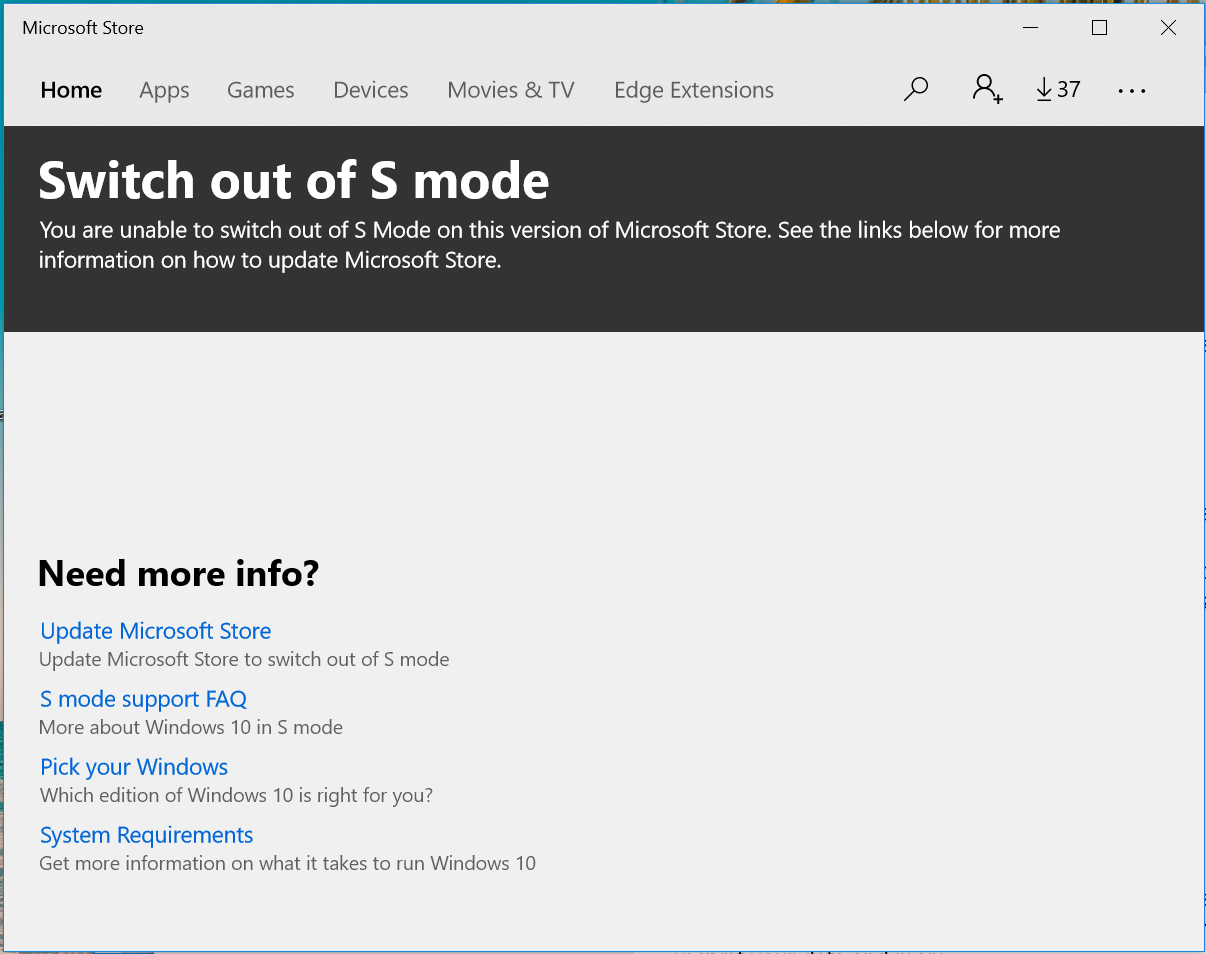Click the System Requirements link
The width and height of the screenshot is (1206, 954).
(146, 835)
